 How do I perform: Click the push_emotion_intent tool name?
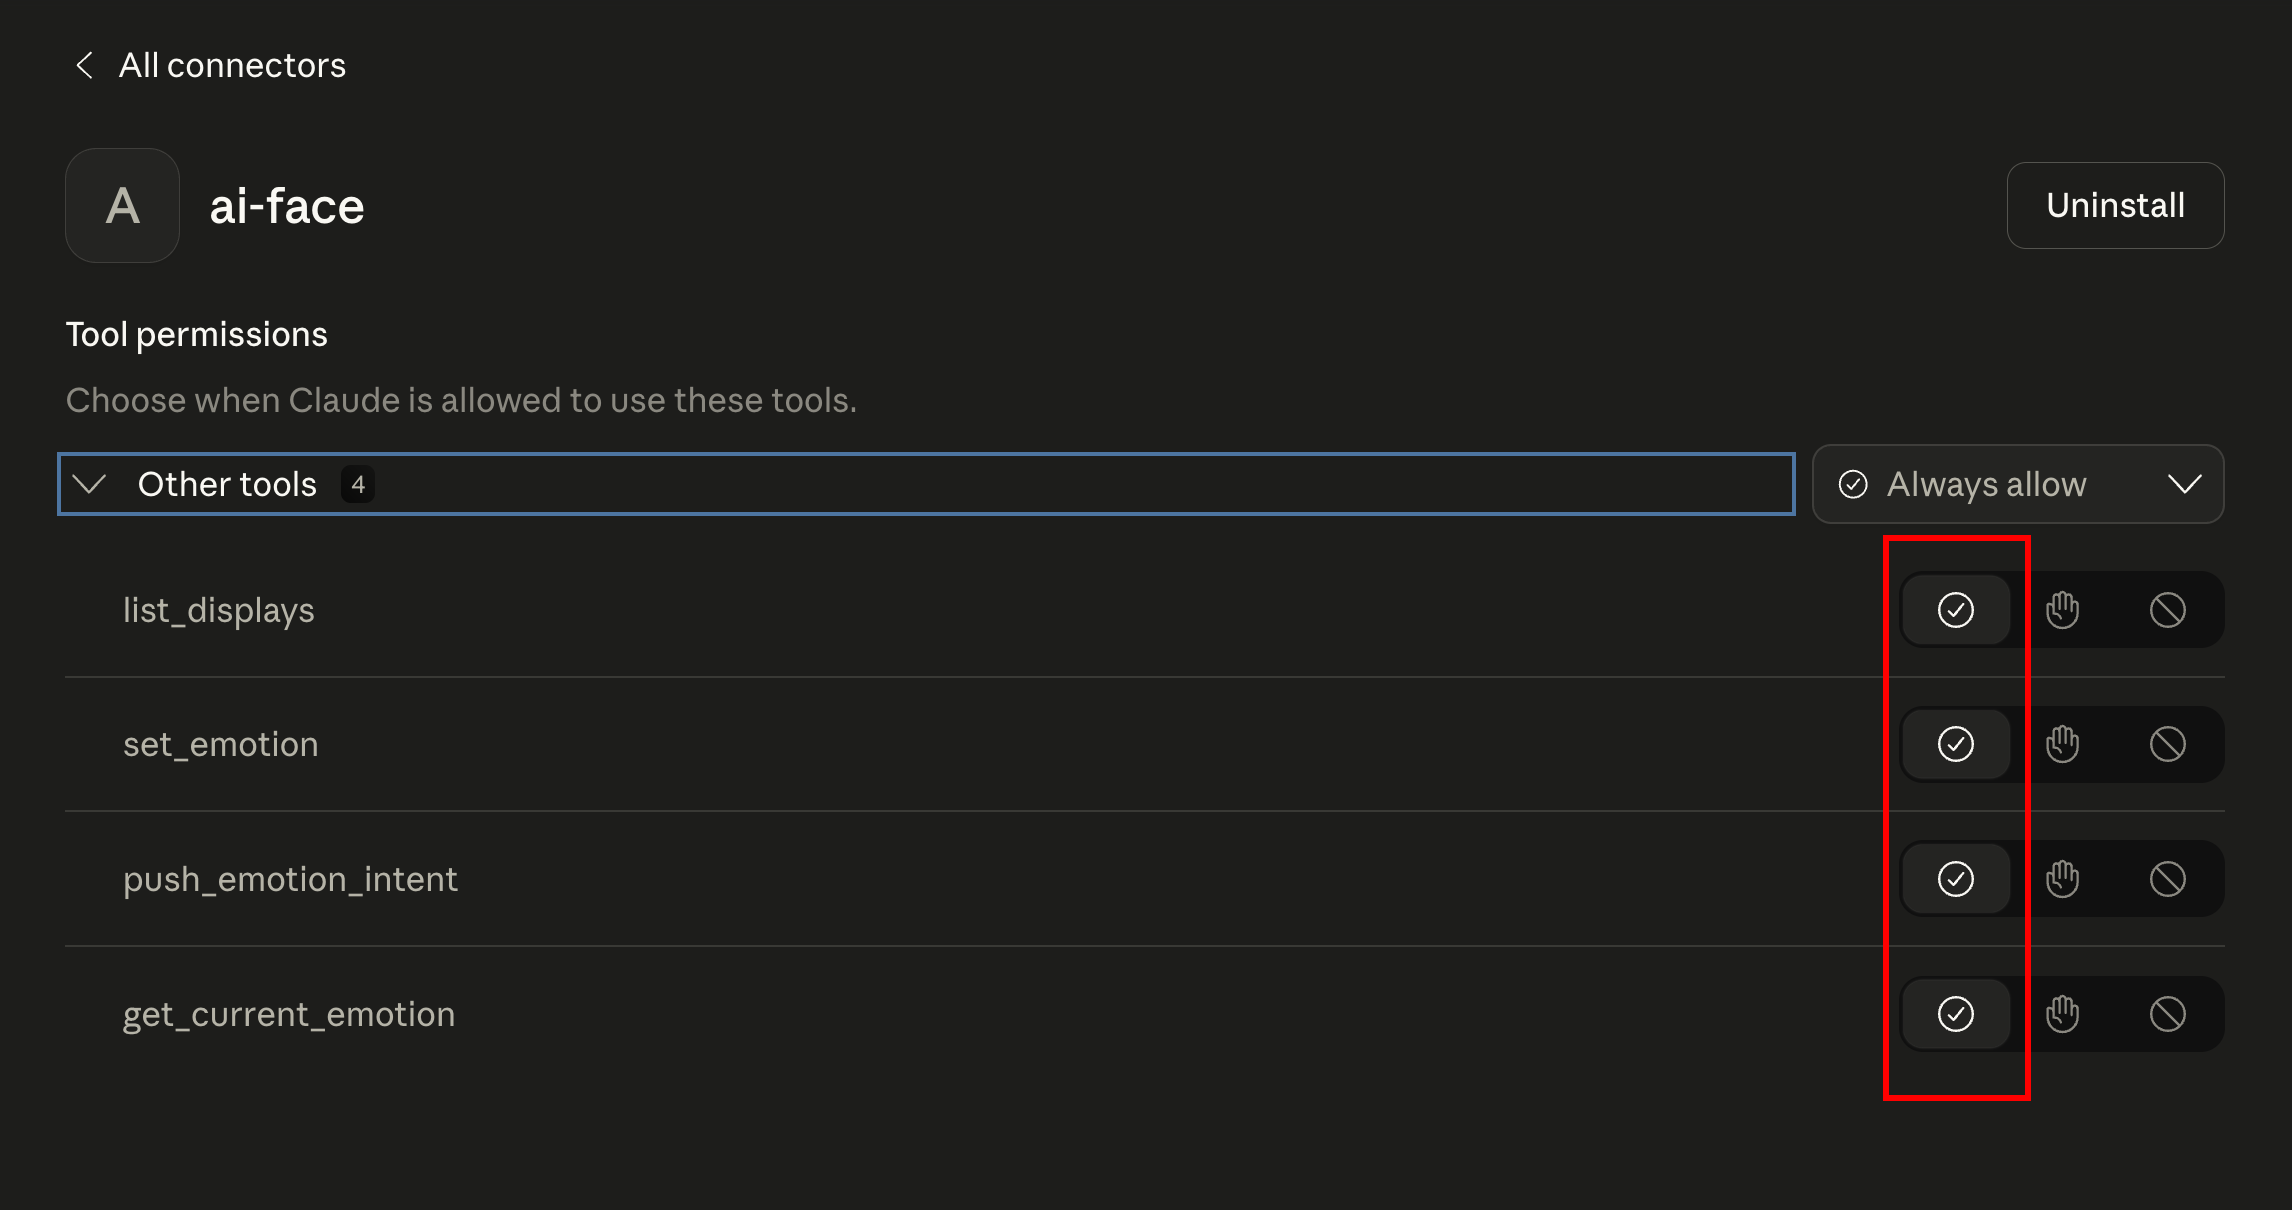coord(290,879)
